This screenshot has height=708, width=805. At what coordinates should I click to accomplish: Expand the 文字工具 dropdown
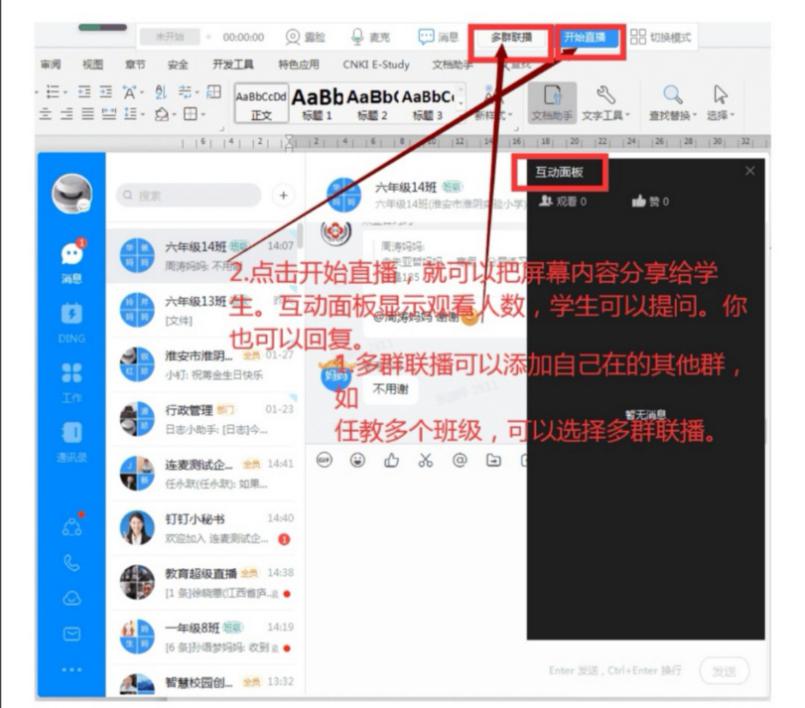click(607, 115)
